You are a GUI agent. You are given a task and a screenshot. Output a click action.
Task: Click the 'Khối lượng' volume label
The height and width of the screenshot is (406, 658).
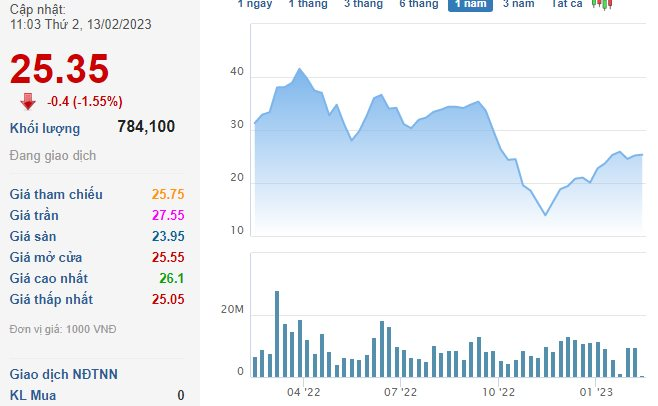45,127
